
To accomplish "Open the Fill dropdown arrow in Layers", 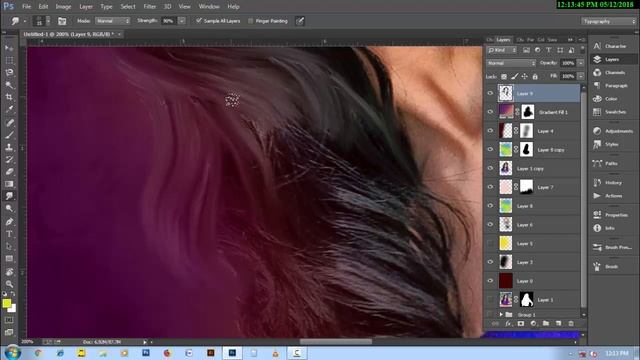I will pyautogui.click(x=581, y=76).
